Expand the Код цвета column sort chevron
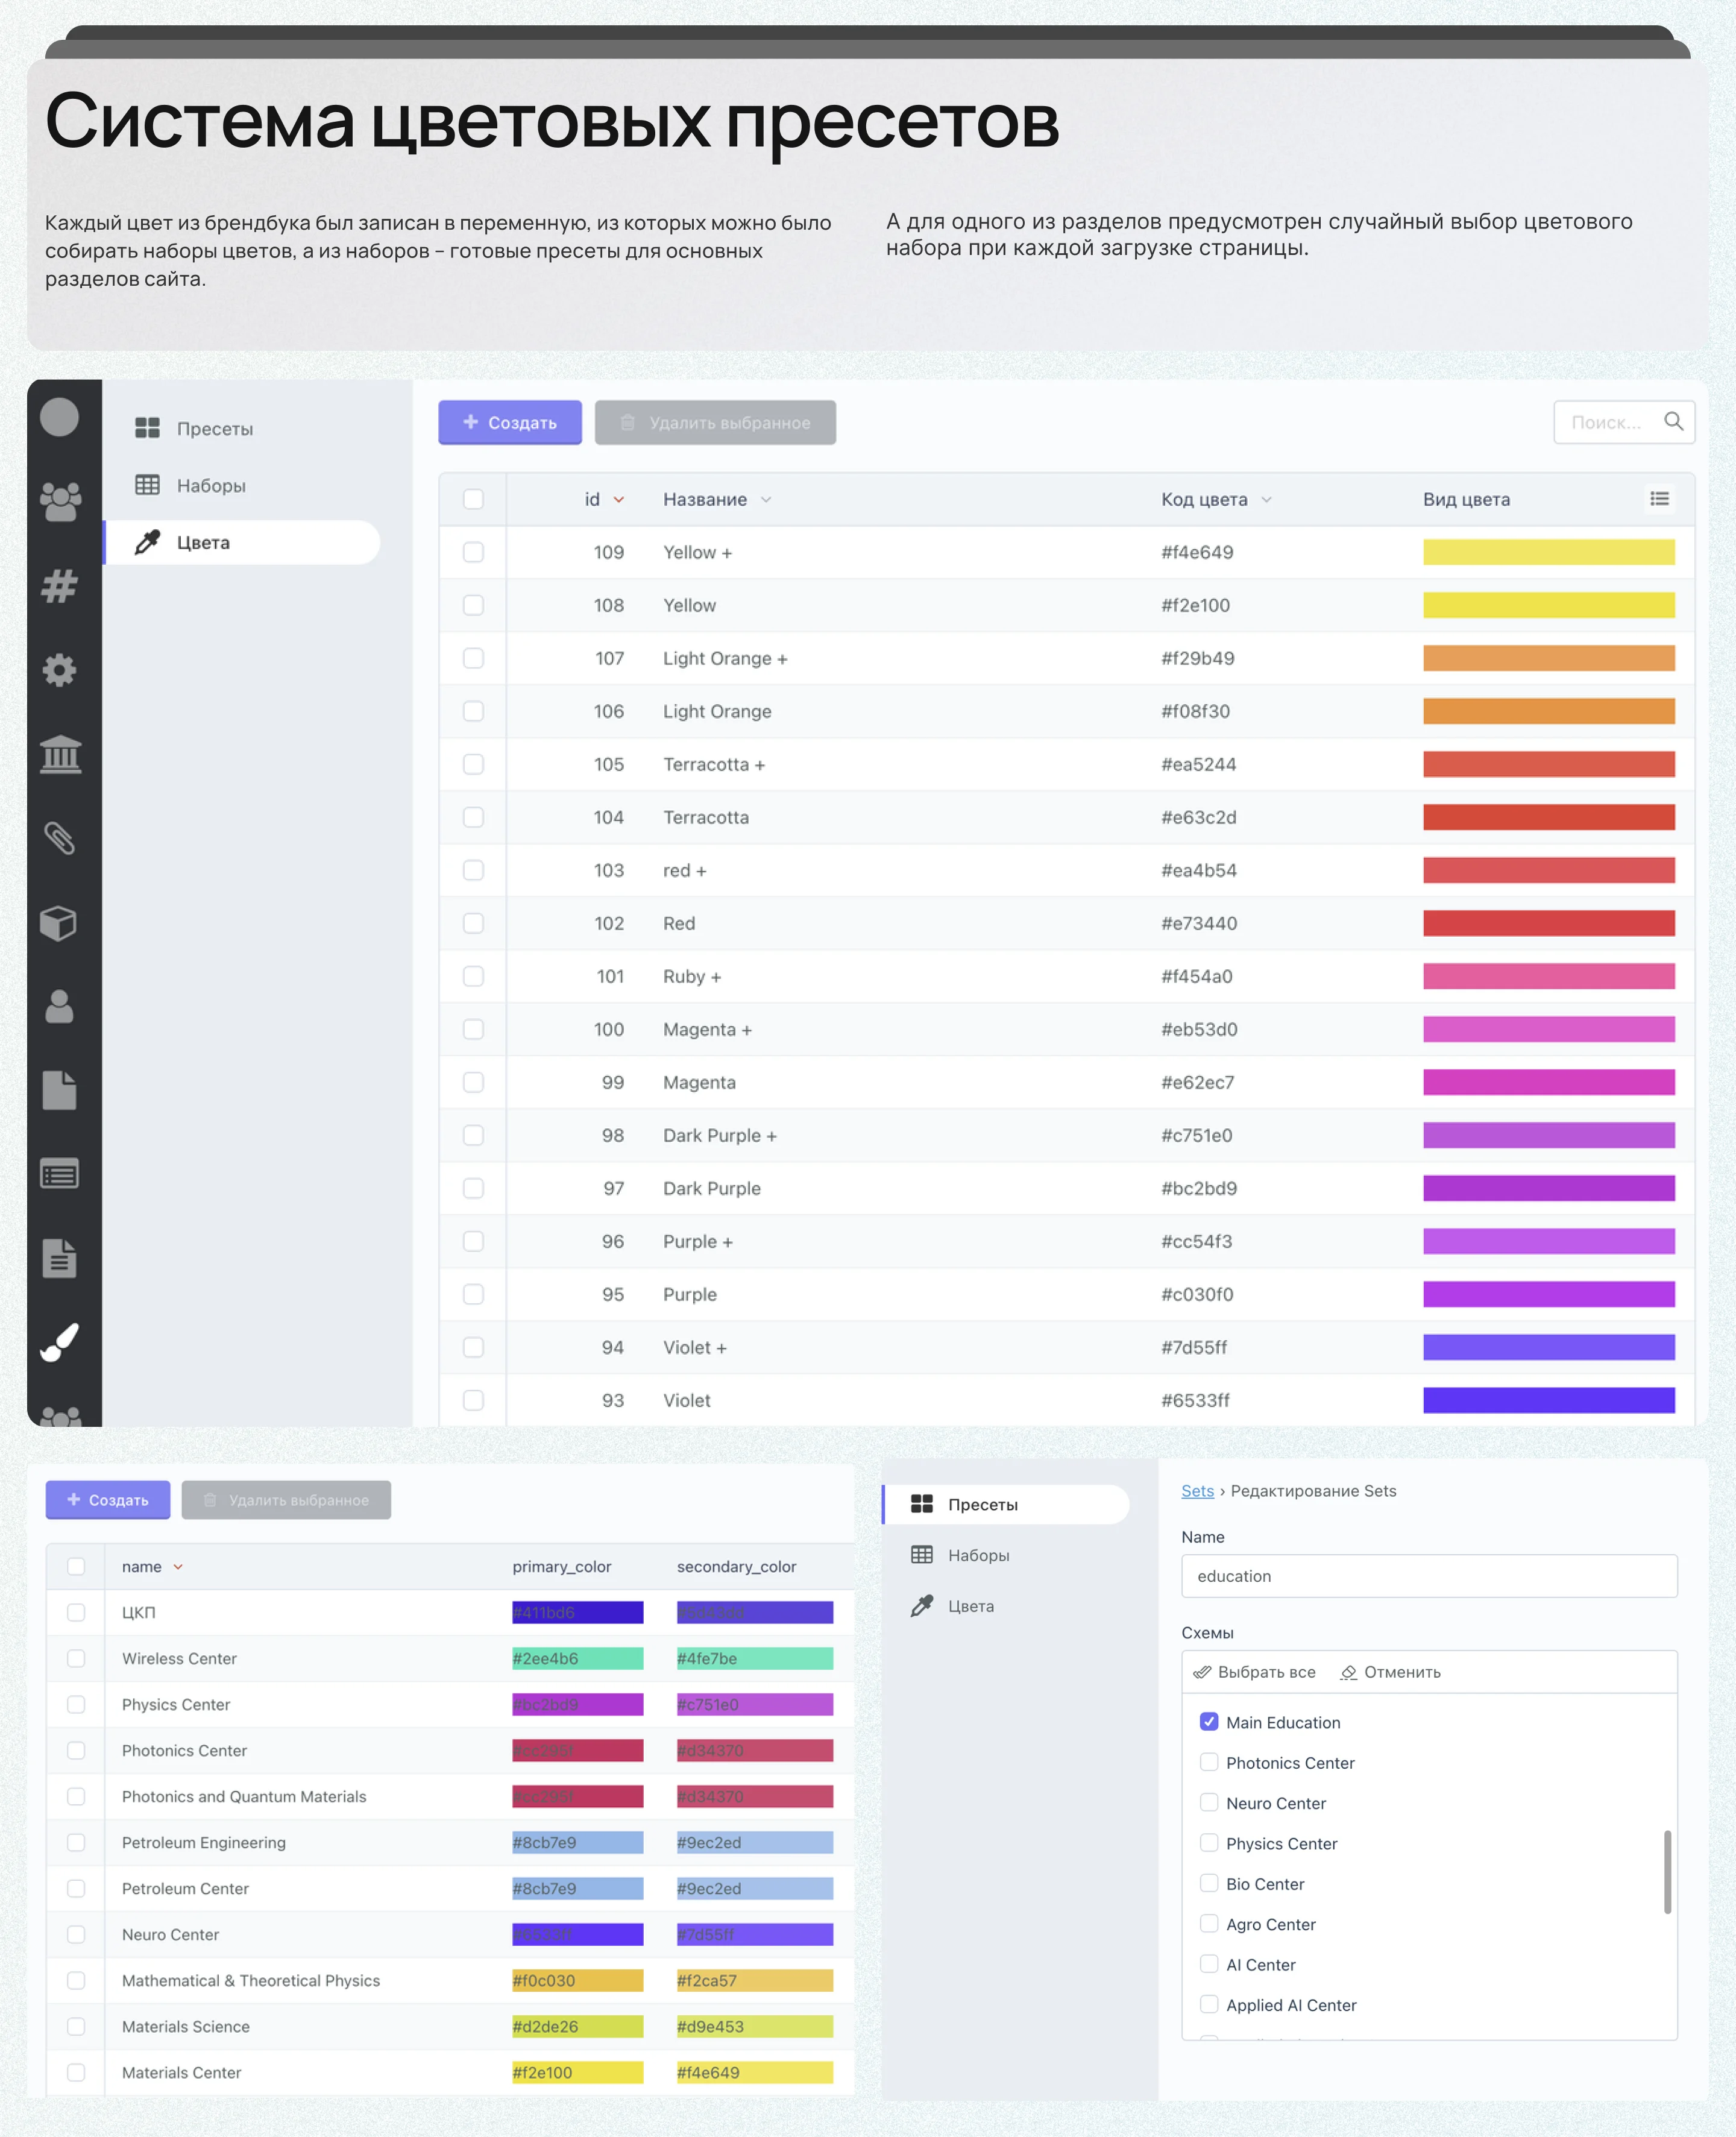 click(1266, 500)
